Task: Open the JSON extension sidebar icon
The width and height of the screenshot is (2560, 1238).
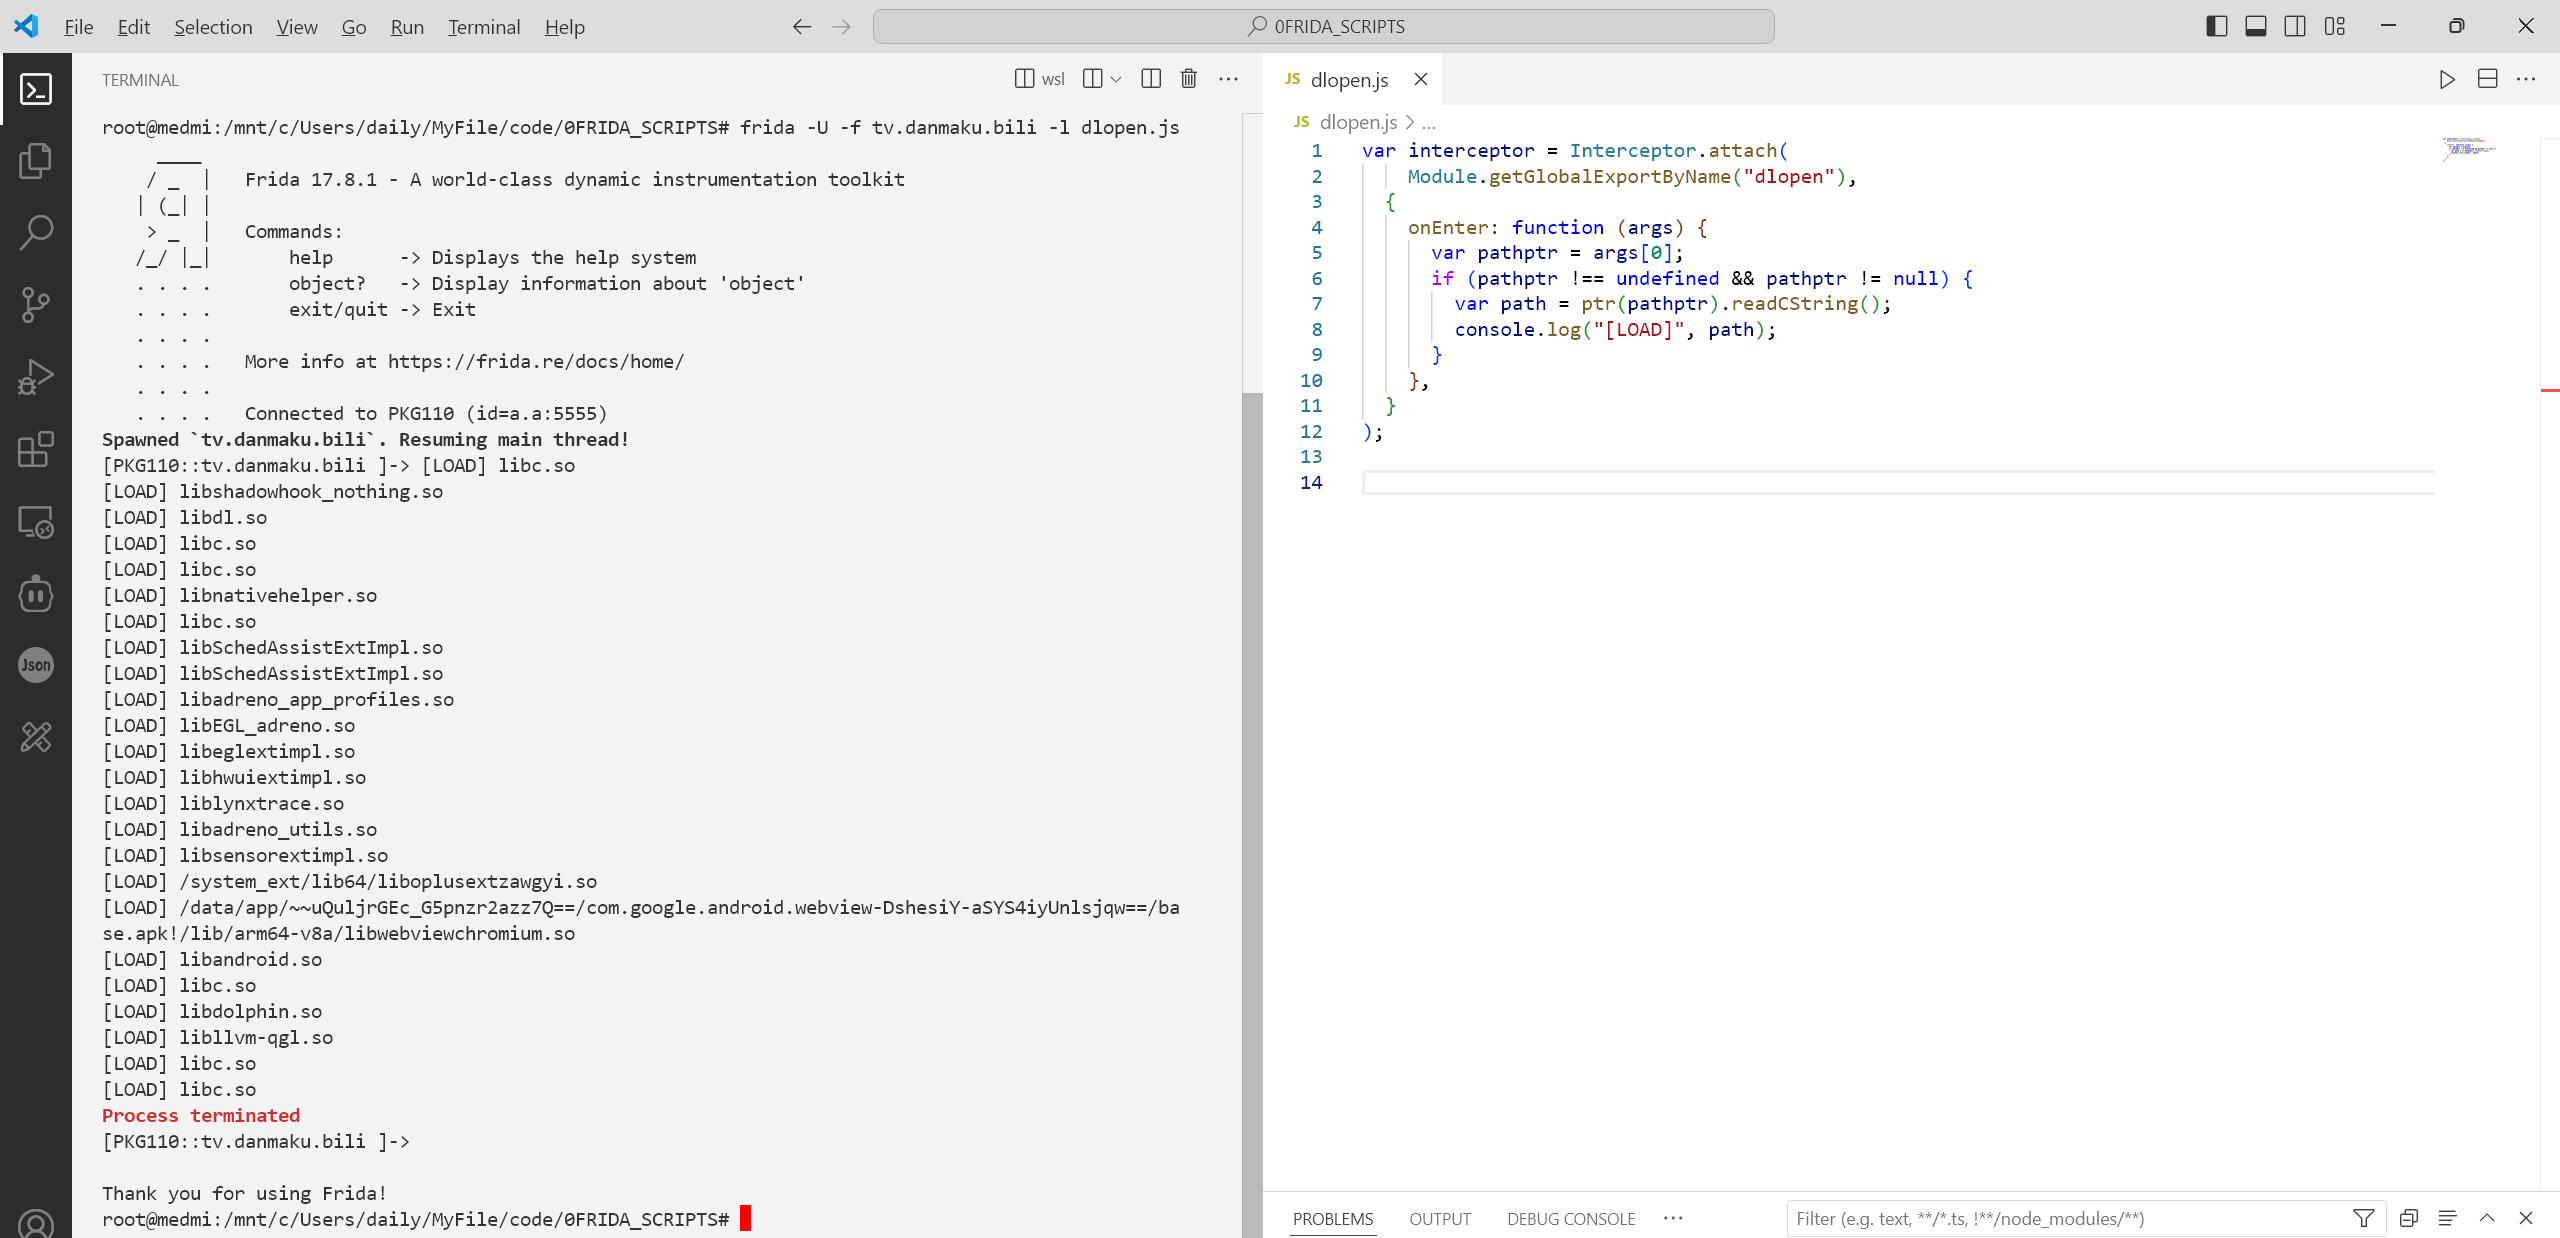Action: 36,665
